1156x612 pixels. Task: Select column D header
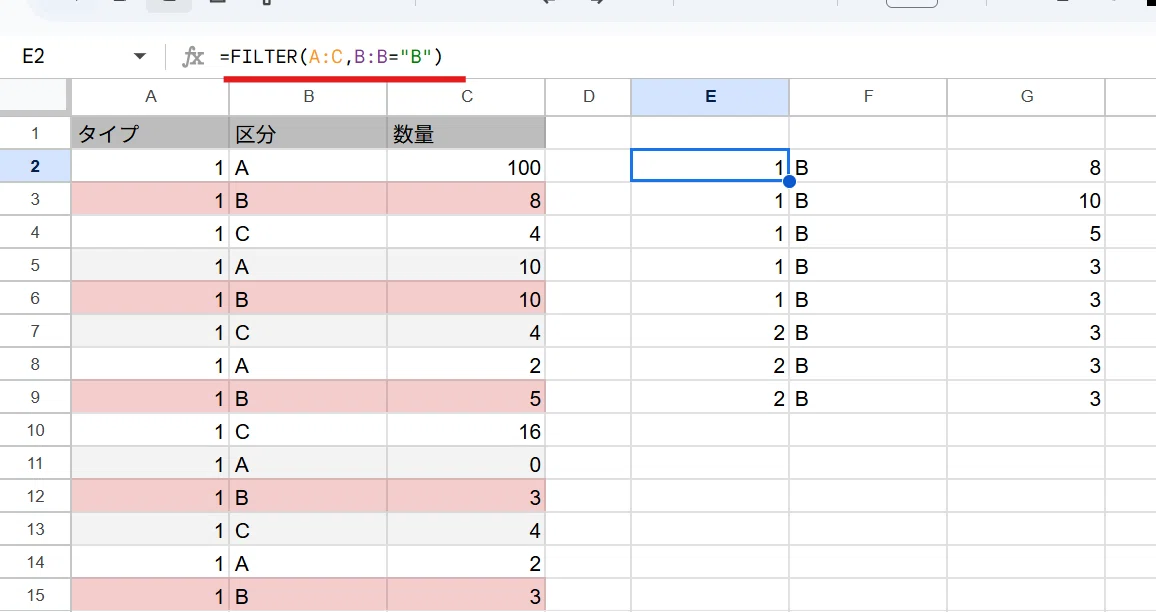click(588, 97)
